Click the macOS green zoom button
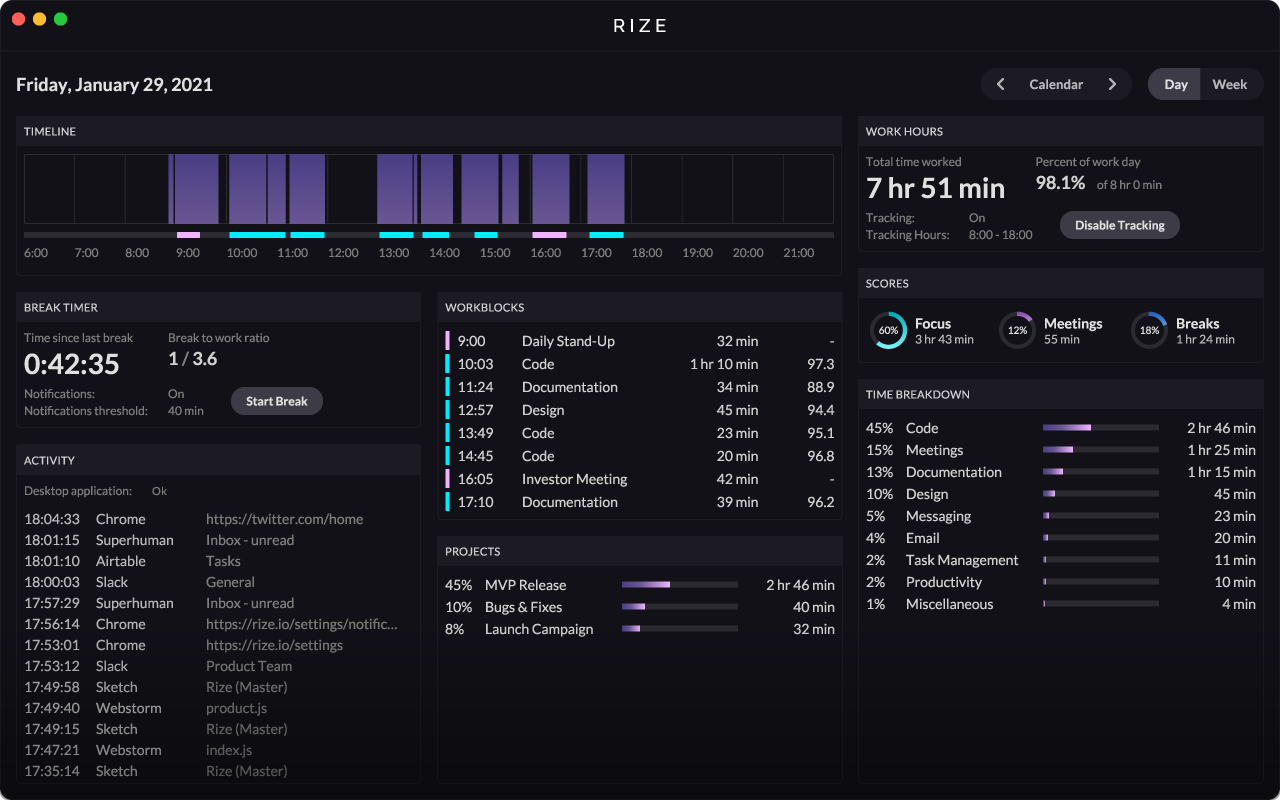1280x800 pixels. (60, 18)
